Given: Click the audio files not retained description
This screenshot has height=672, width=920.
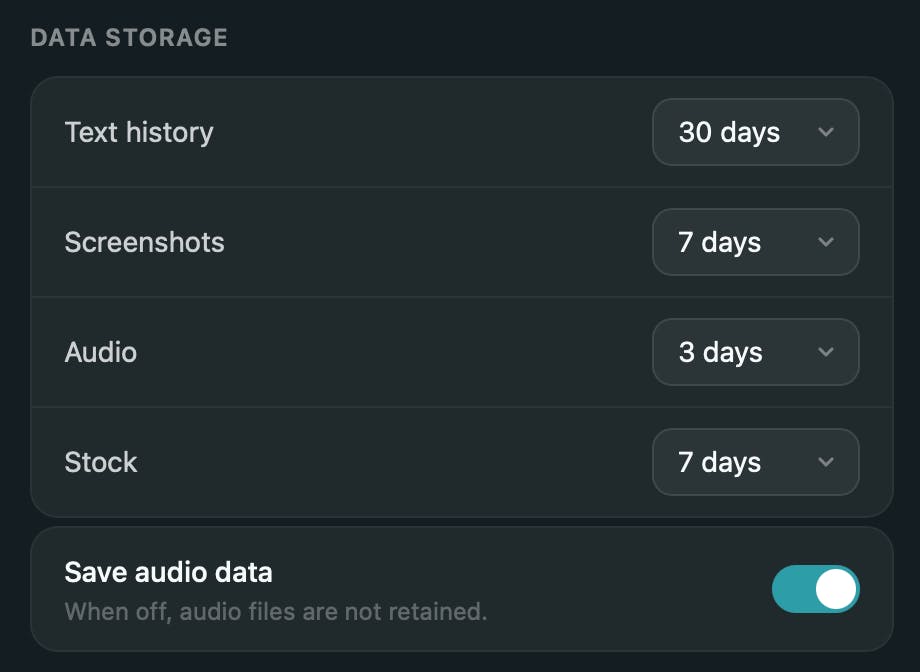Looking at the screenshot, I should click(x=275, y=610).
